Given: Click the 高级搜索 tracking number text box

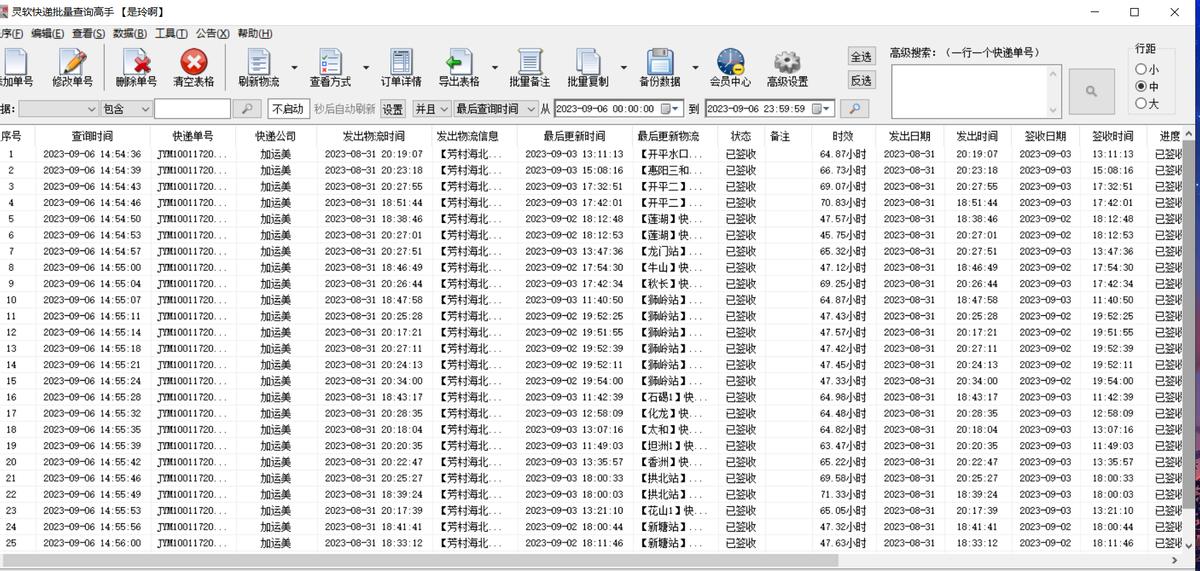Looking at the screenshot, I should tap(975, 91).
